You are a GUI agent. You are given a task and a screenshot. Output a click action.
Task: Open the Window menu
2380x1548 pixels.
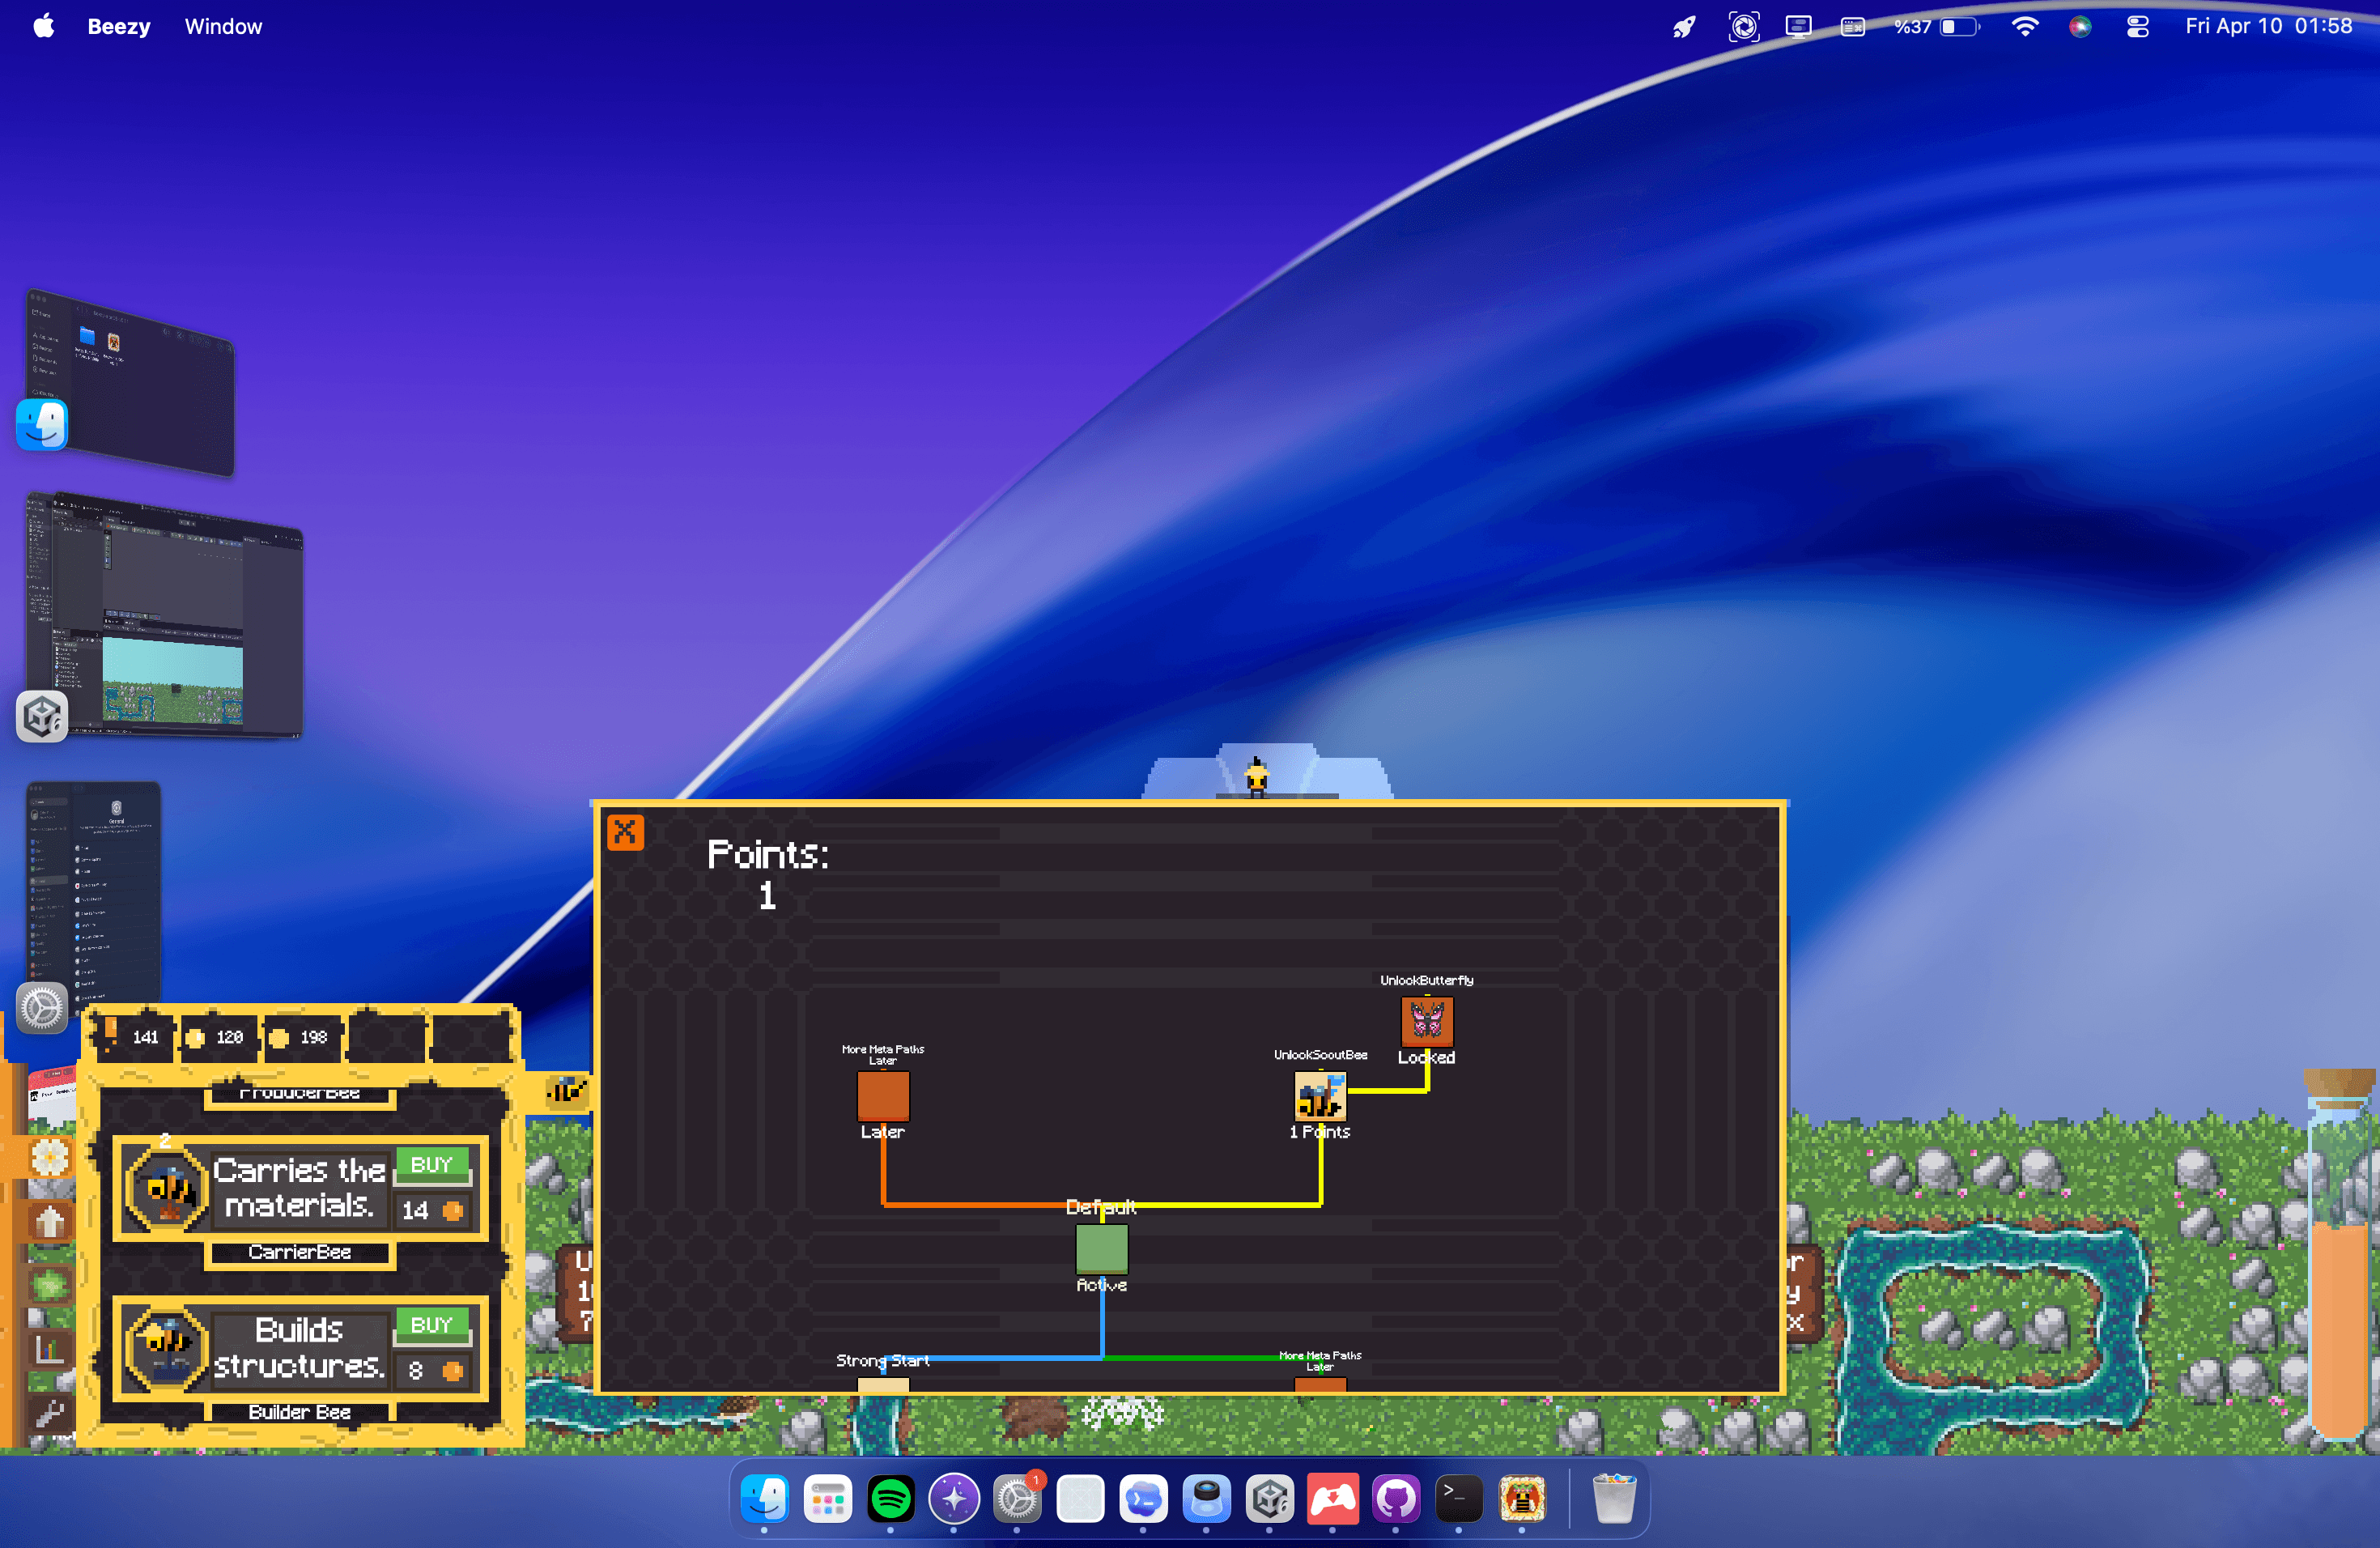223,27
